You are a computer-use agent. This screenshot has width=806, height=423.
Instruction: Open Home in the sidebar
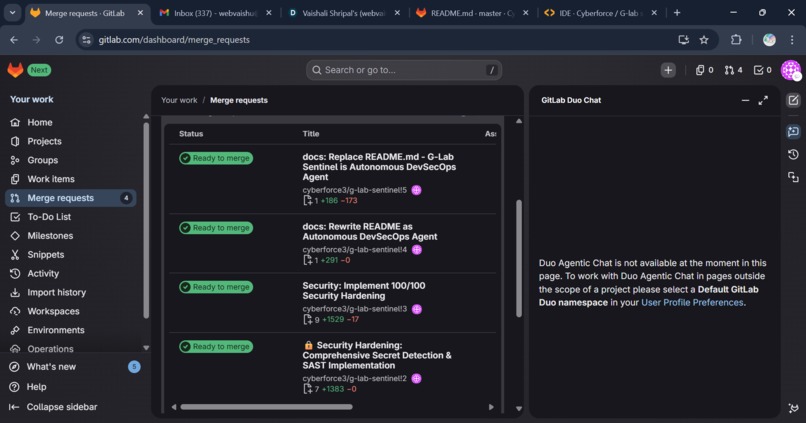click(70, 122)
